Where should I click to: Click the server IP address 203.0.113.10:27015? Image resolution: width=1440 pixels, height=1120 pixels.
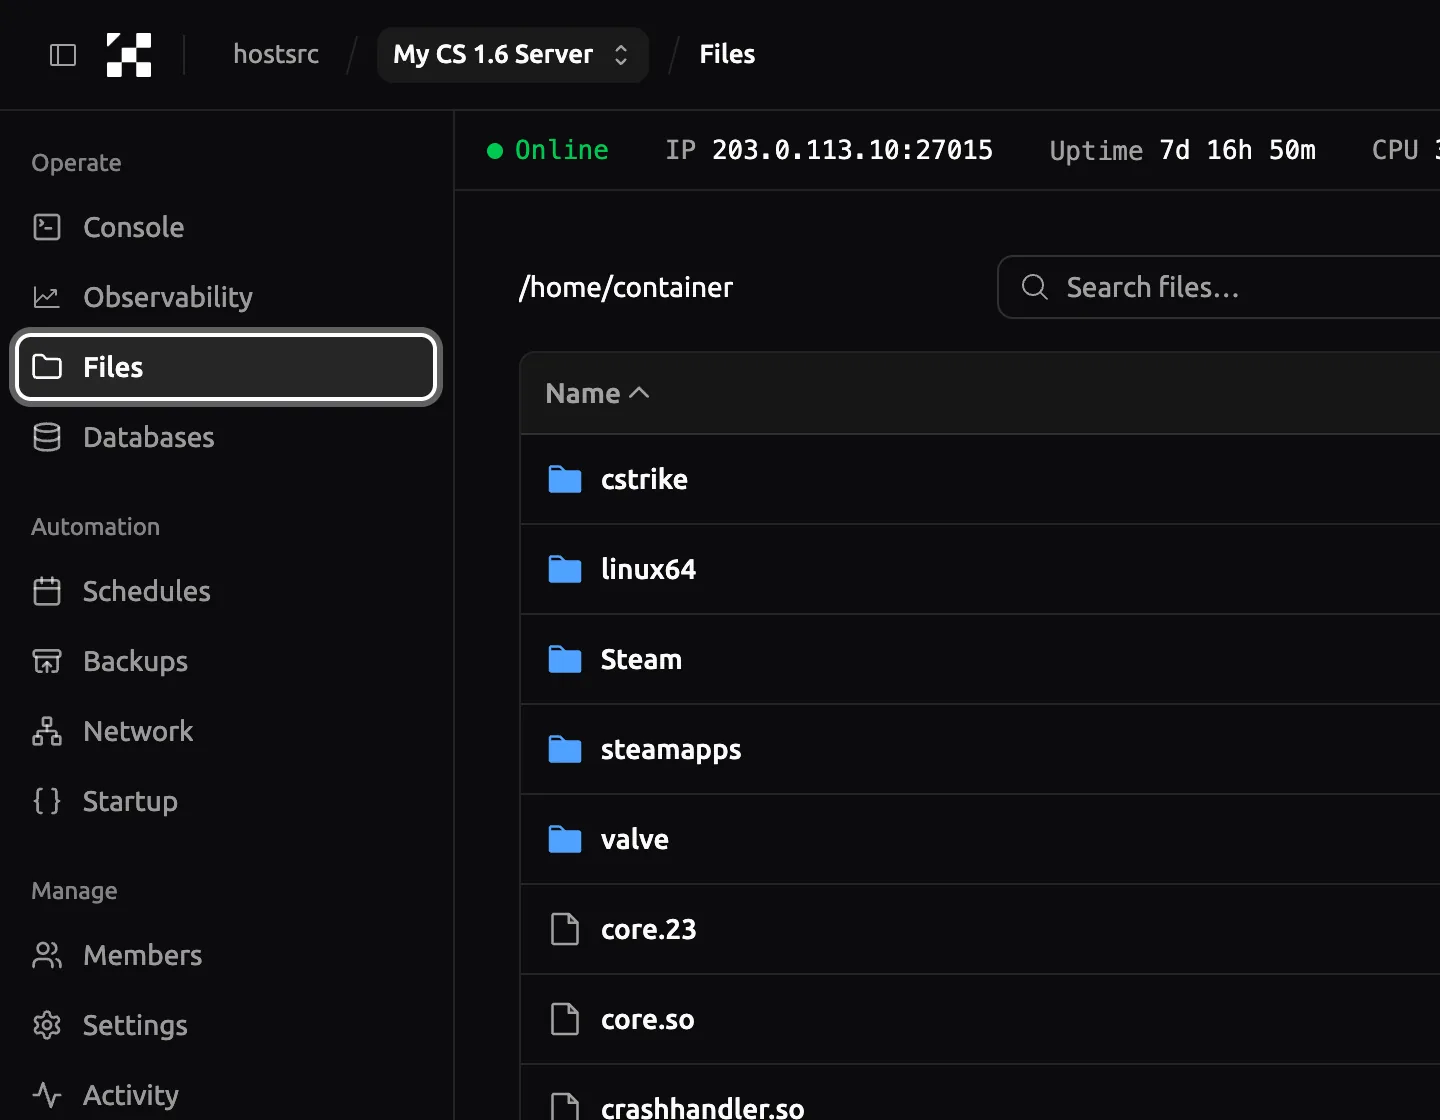click(852, 150)
